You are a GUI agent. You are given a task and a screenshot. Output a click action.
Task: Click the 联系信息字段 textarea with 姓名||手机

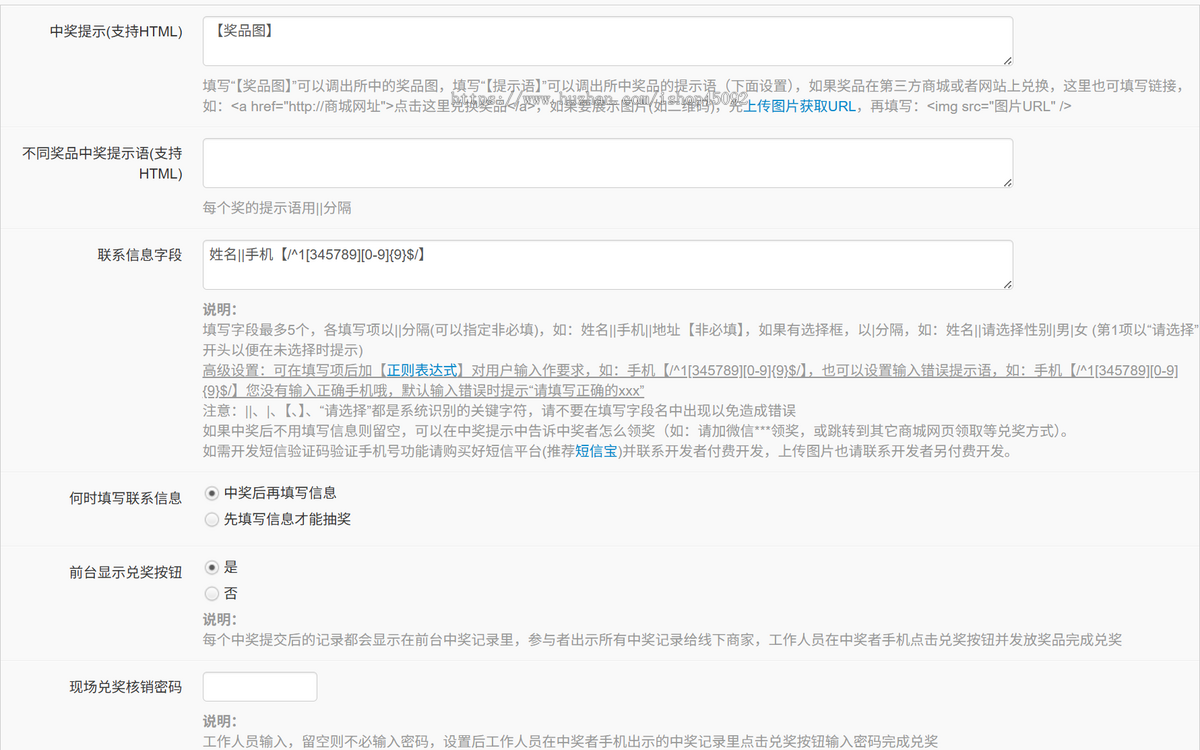(x=607, y=265)
